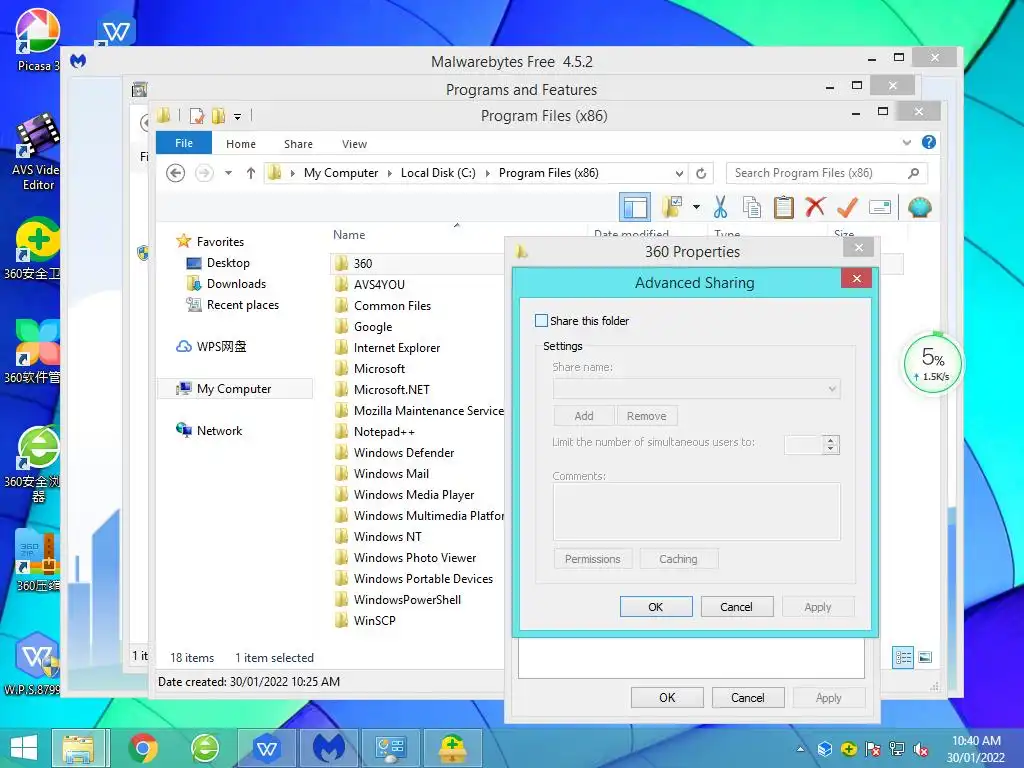Image resolution: width=1024 pixels, height=768 pixels.
Task: Open recent locations dropdown arrow
Action: pyautogui.click(x=229, y=173)
